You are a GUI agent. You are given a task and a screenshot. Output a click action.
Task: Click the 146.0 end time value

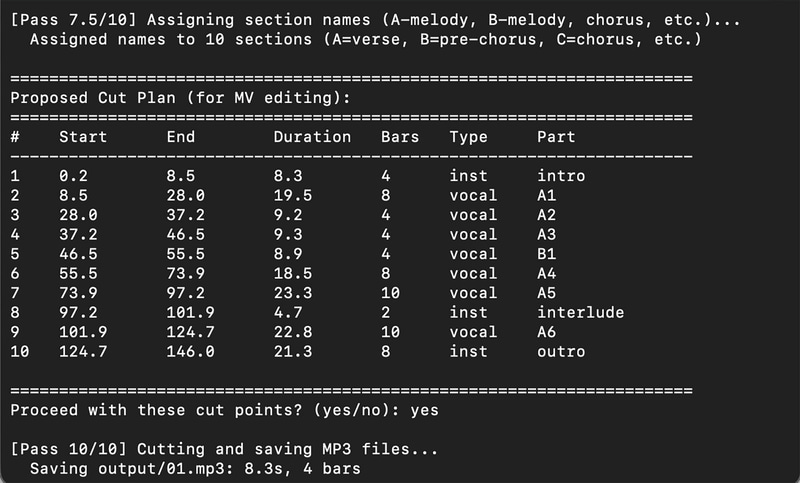[190, 352]
